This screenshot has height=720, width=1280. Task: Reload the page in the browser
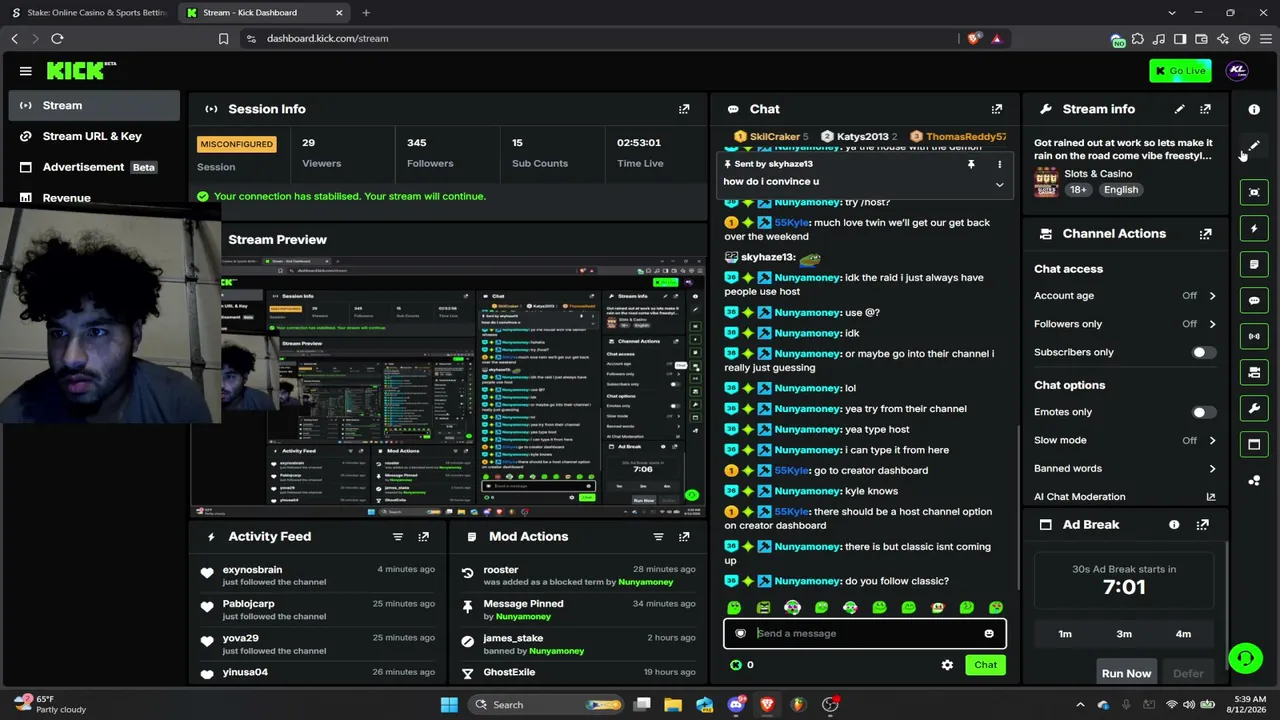pos(57,38)
